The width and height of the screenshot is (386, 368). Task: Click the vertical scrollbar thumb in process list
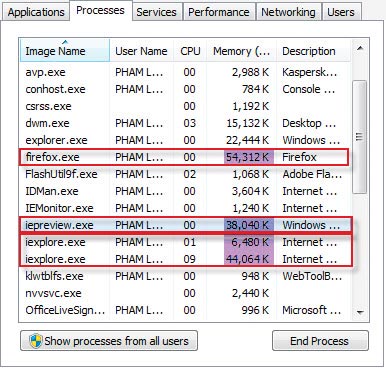360,137
